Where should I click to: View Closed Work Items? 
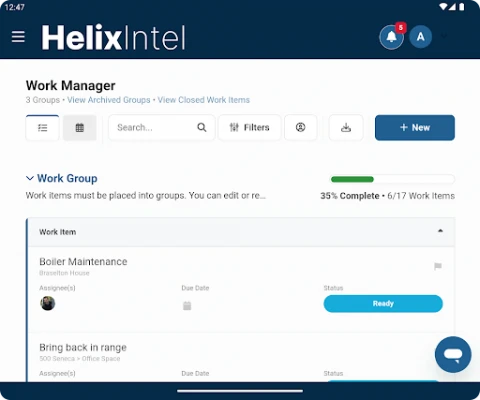(204, 100)
